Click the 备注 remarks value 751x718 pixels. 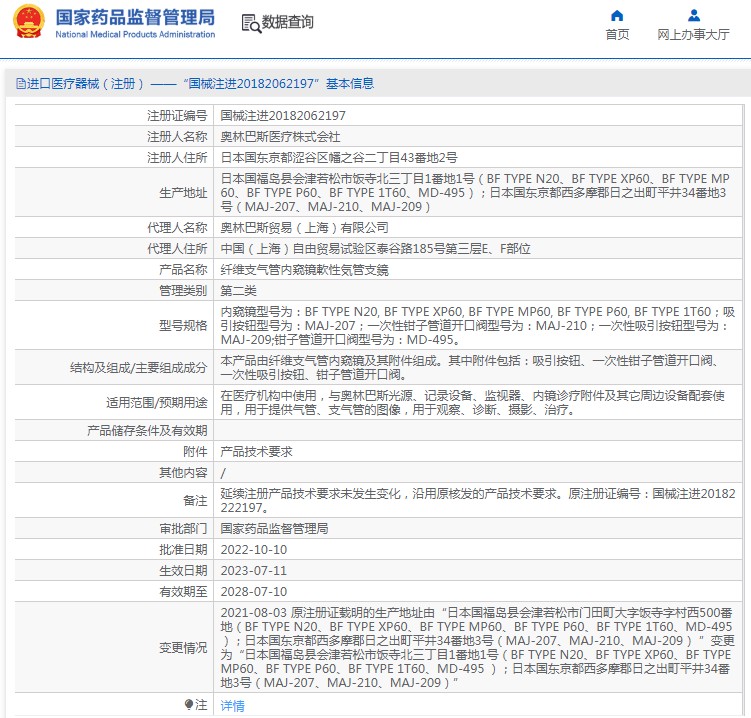[x=477, y=501]
